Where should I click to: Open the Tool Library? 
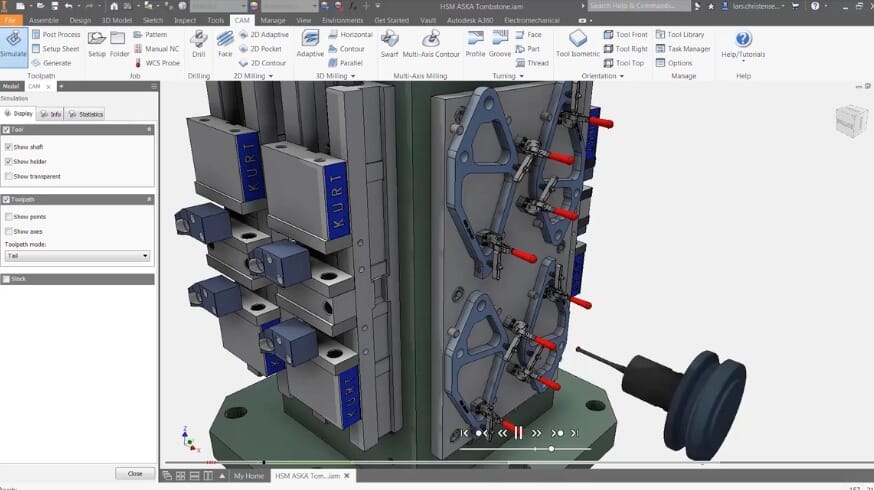(680, 34)
